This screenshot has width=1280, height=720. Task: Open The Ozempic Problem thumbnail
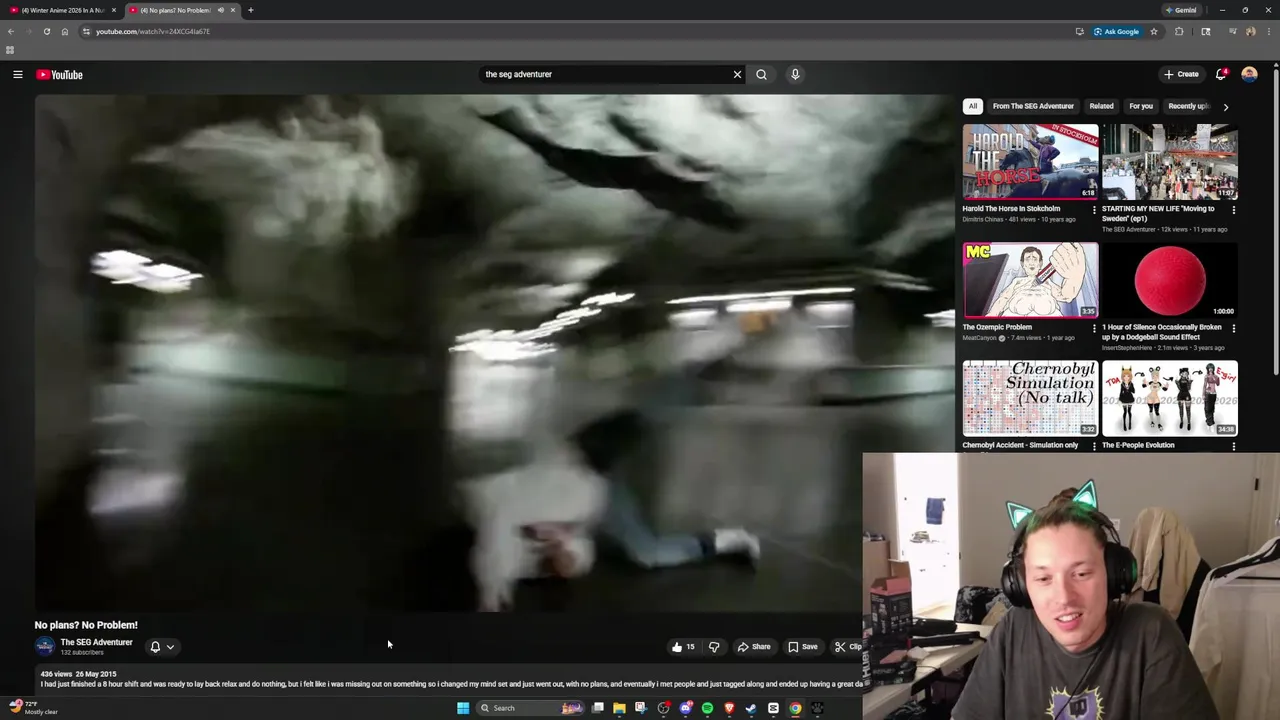(1030, 280)
